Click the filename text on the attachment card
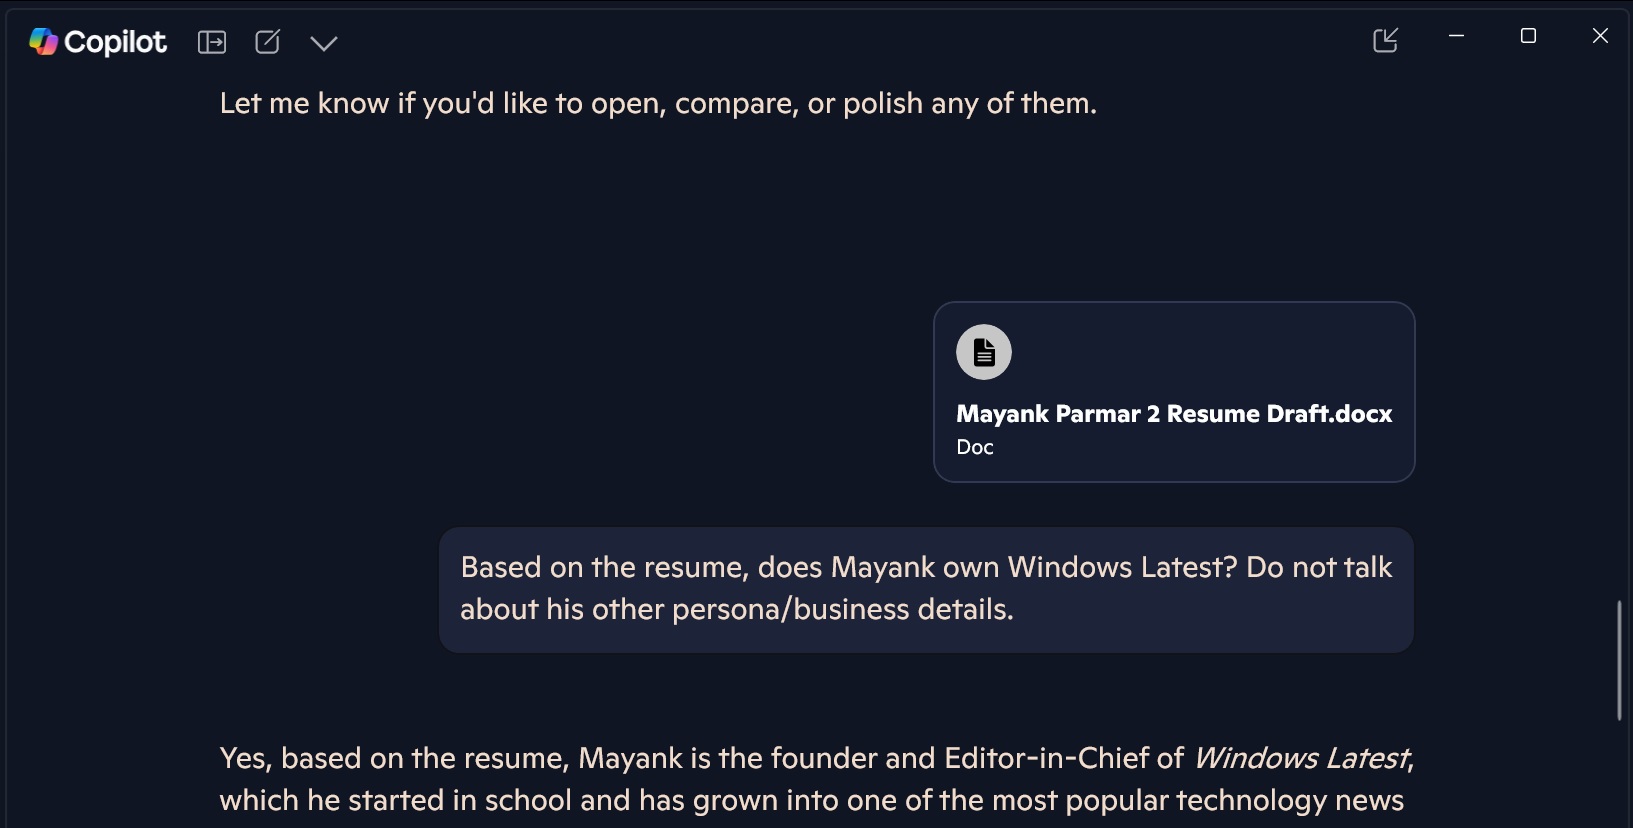The height and width of the screenshot is (828, 1633). tap(1173, 414)
